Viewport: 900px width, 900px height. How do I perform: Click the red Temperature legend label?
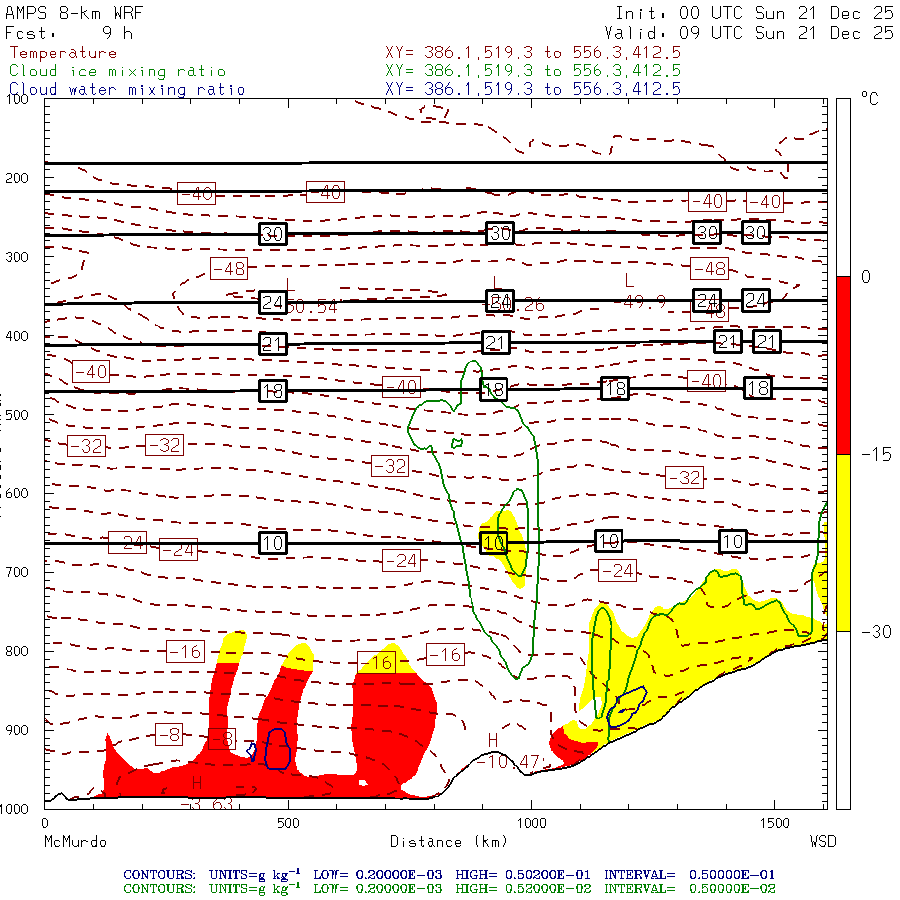pos(63,53)
